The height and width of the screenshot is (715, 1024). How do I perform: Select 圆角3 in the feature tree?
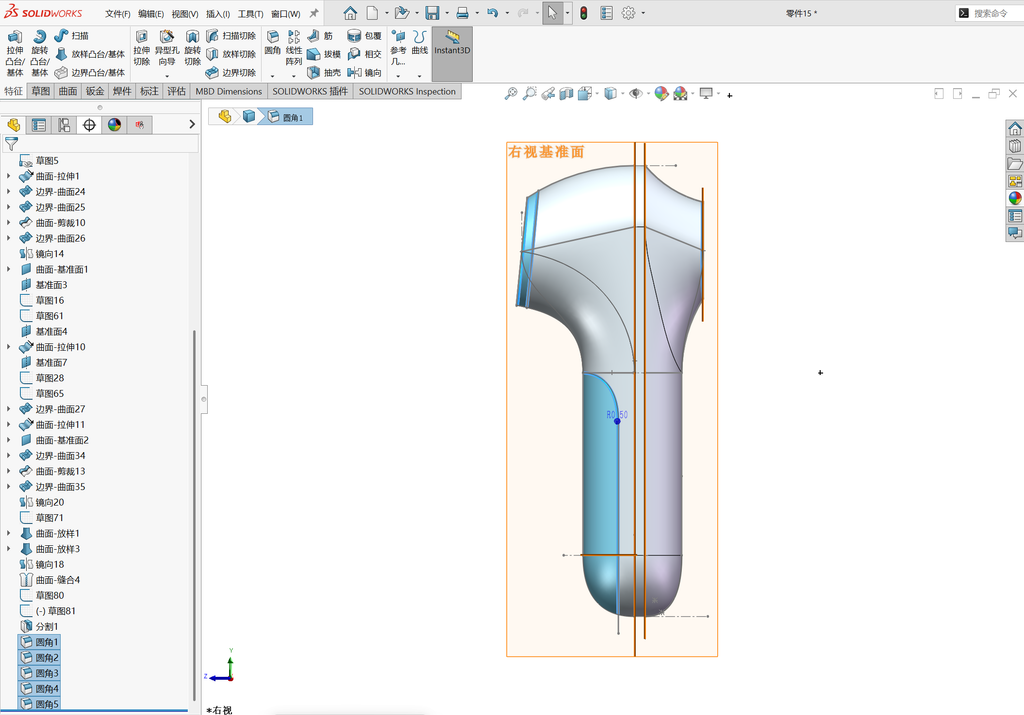(x=39, y=673)
